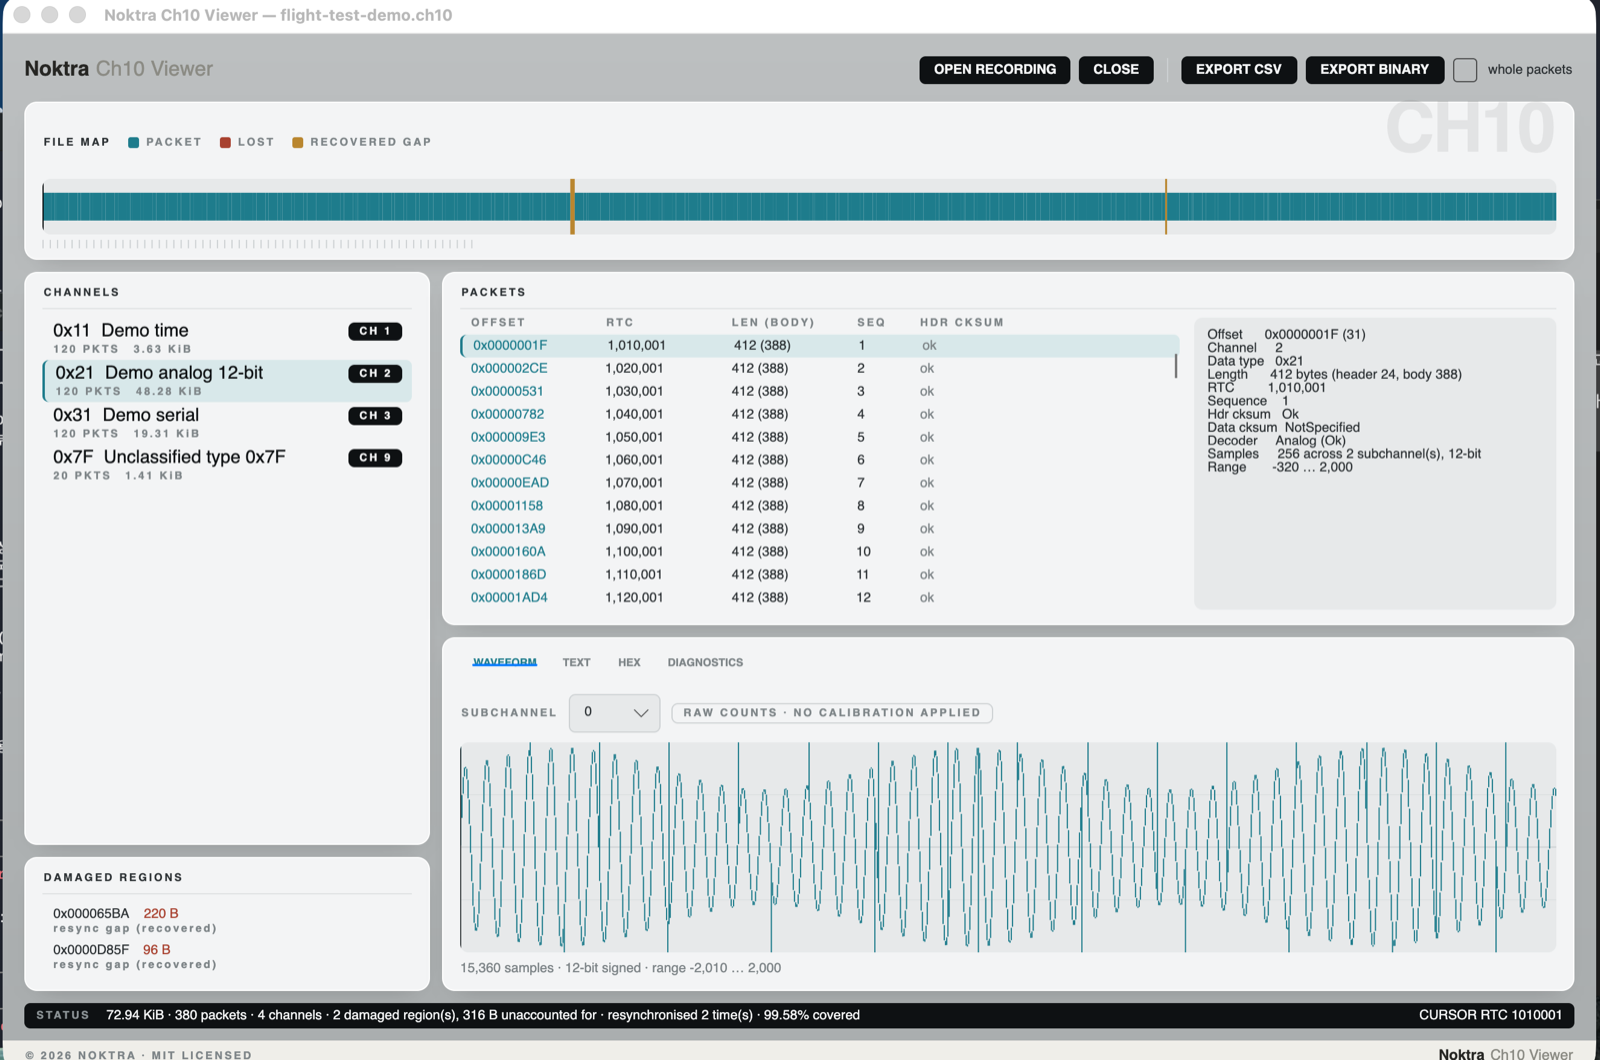Click the SEQ column header
This screenshot has width=1600, height=1060.
[x=871, y=322]
